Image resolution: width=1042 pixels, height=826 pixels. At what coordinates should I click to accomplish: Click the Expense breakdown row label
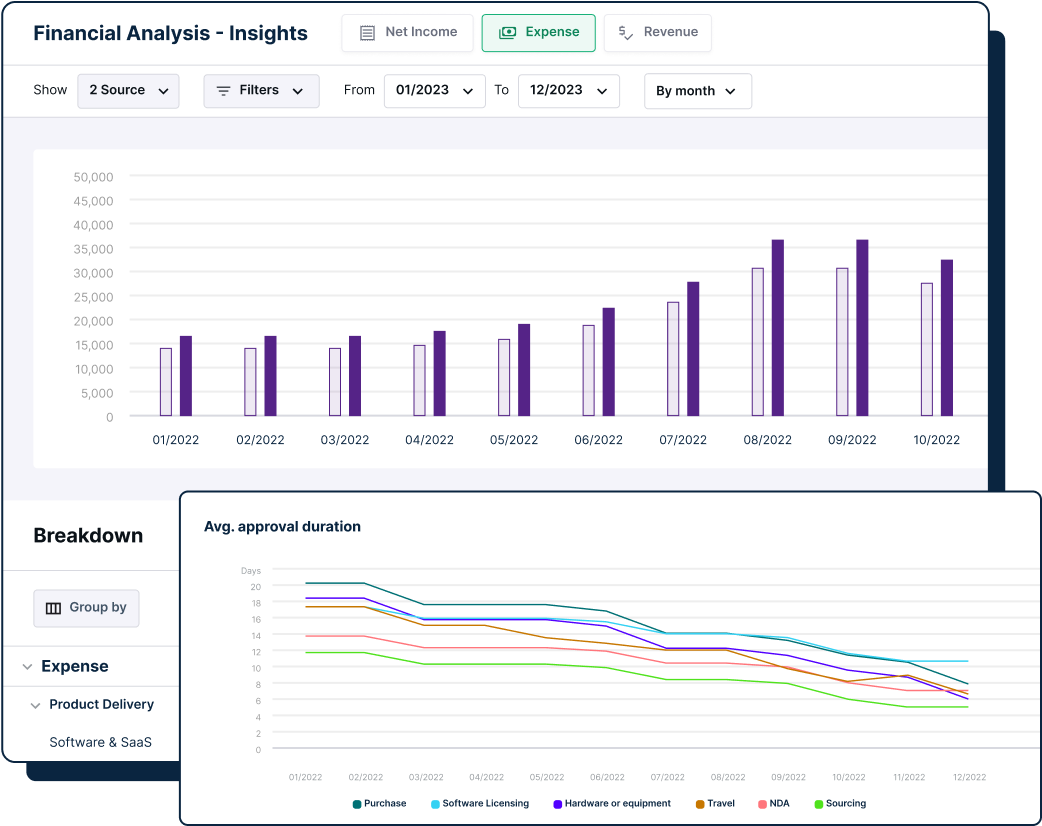pos(74,666)
